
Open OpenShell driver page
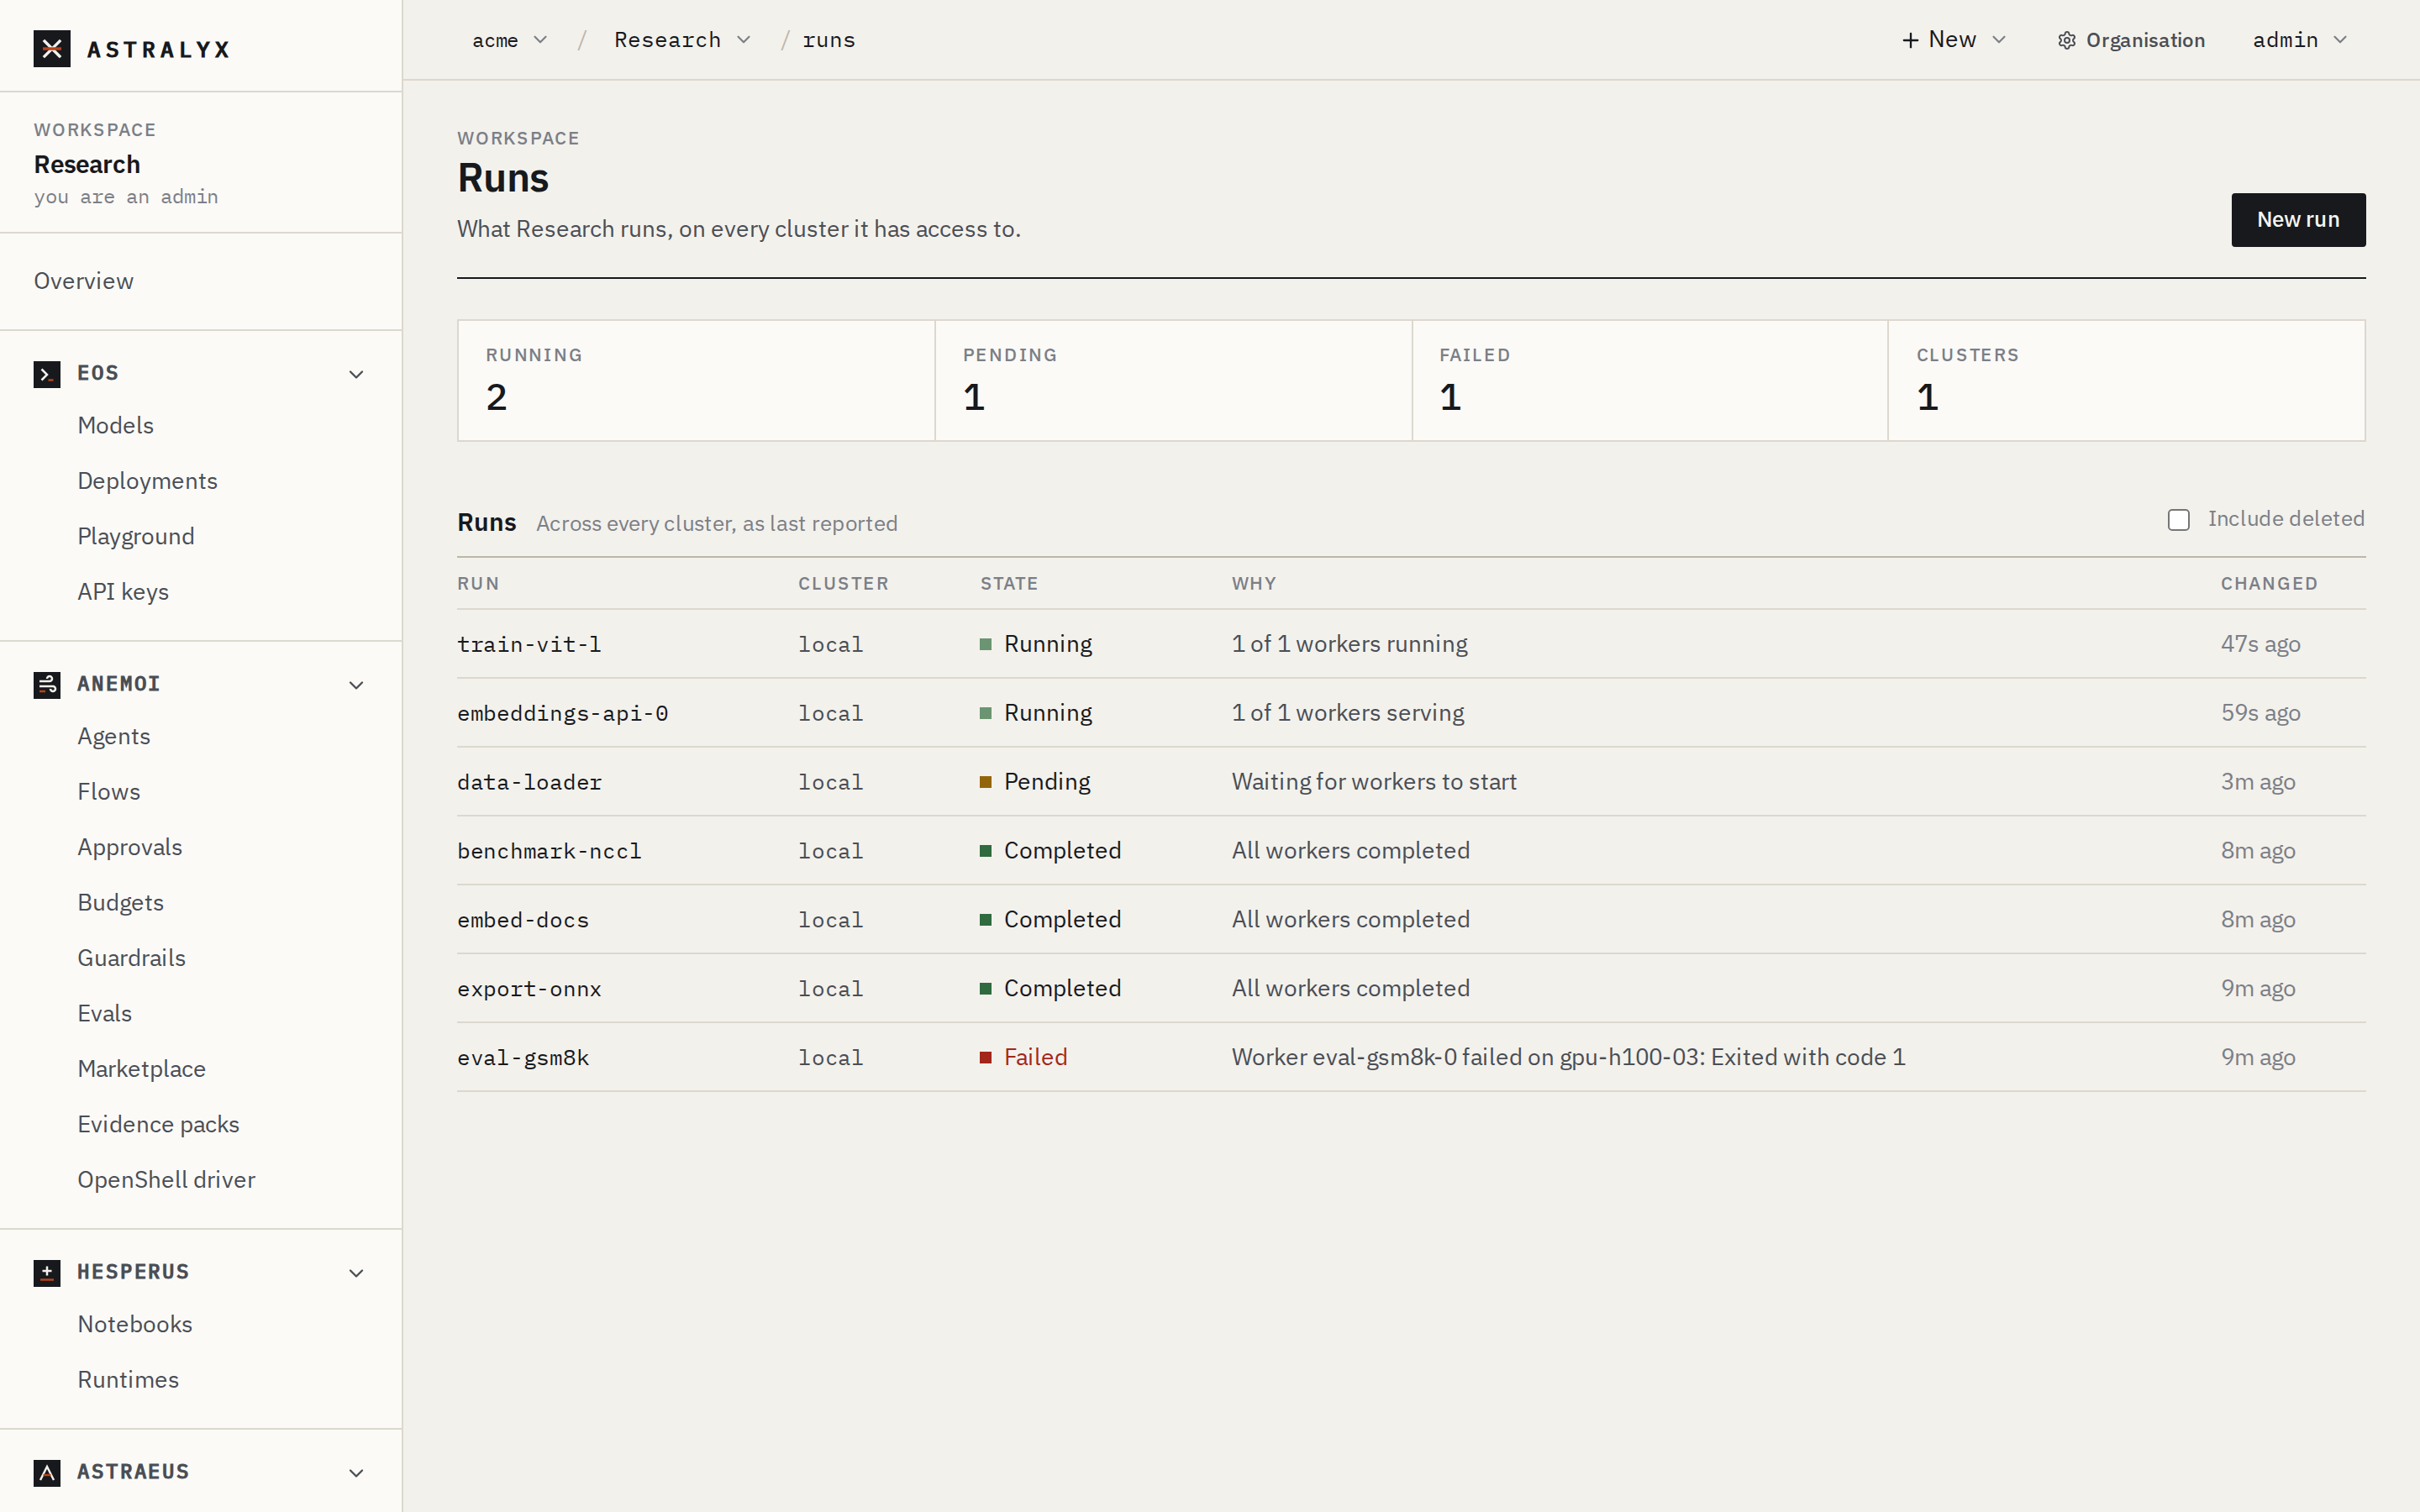tap(167, 1180)
